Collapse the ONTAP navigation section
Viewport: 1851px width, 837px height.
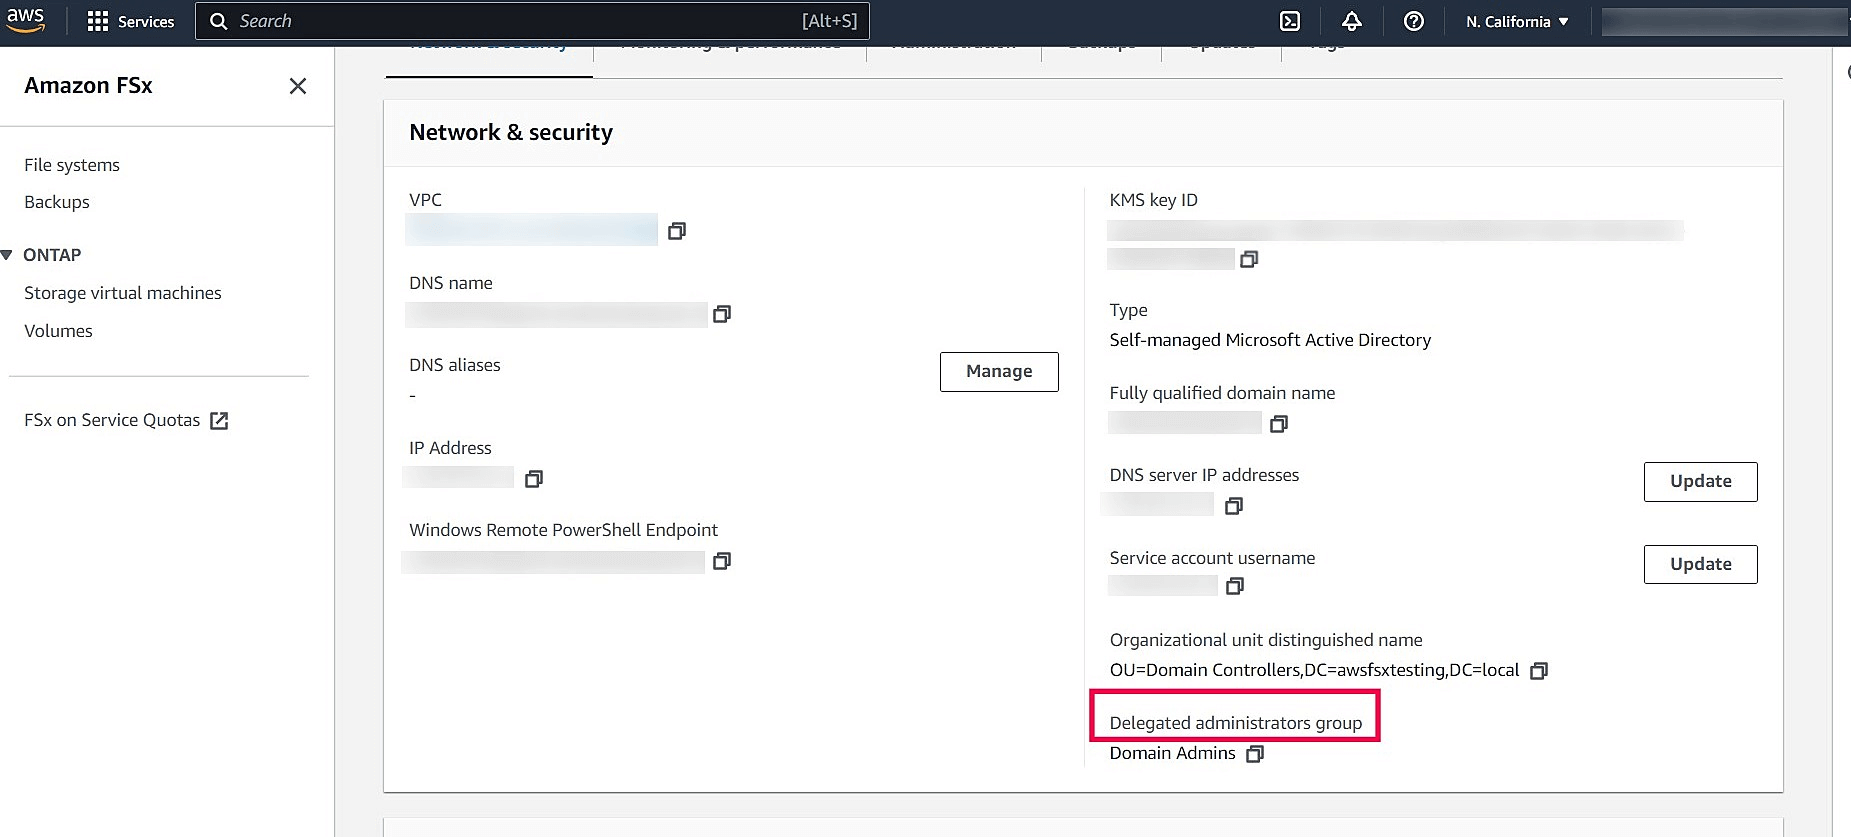click(x=7, y=255)
